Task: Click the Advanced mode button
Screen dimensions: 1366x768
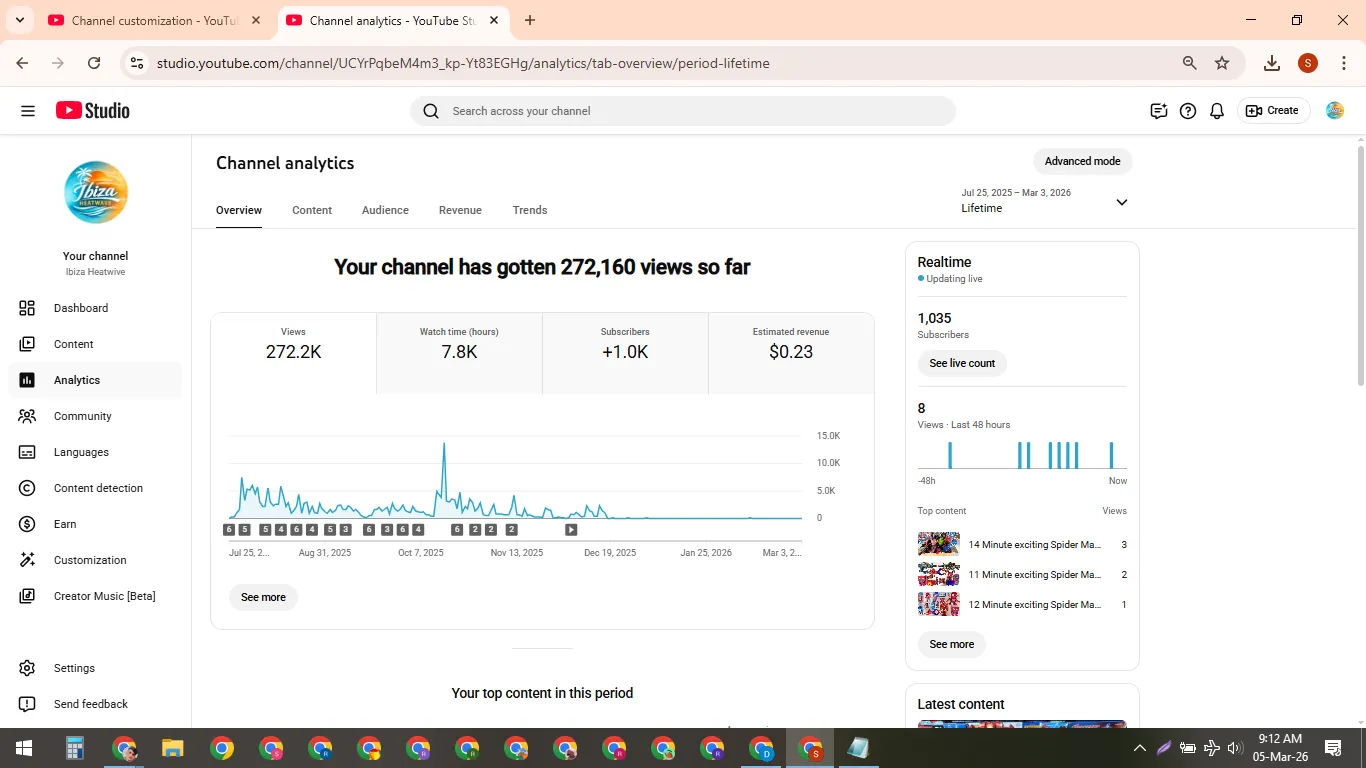Action: (x=1082, y=161)
